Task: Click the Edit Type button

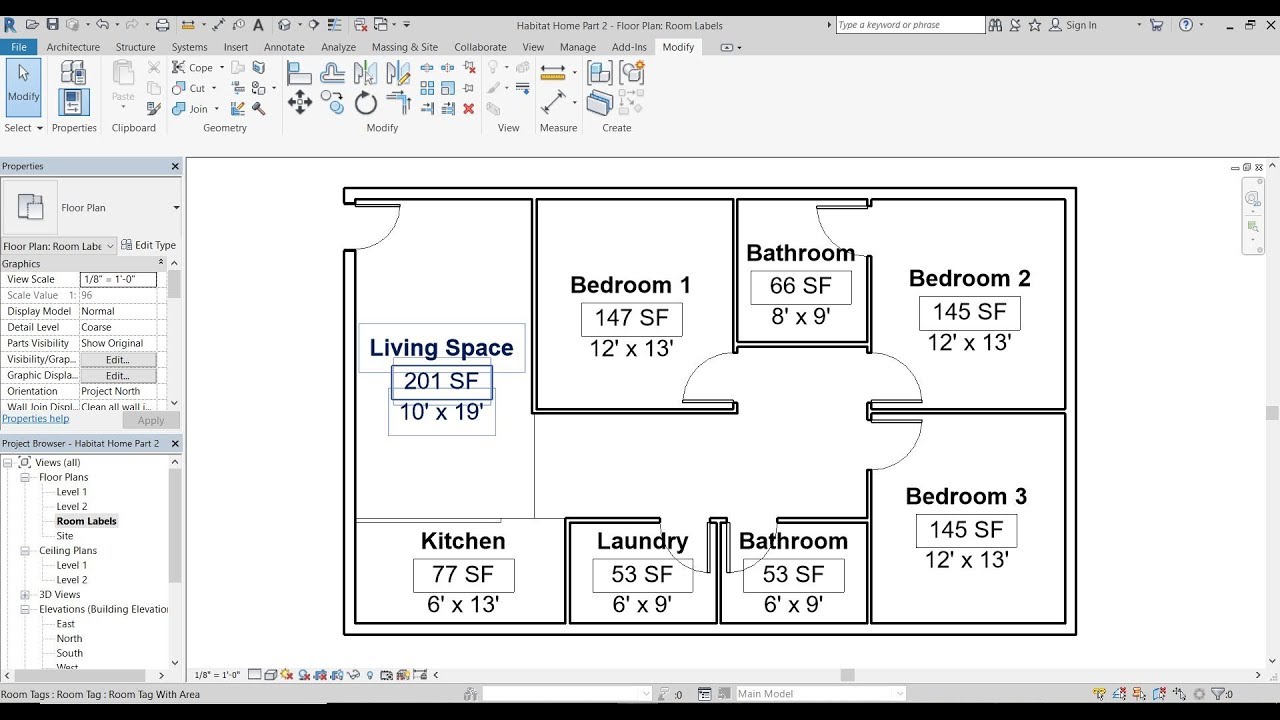Action: coord(148,245)
